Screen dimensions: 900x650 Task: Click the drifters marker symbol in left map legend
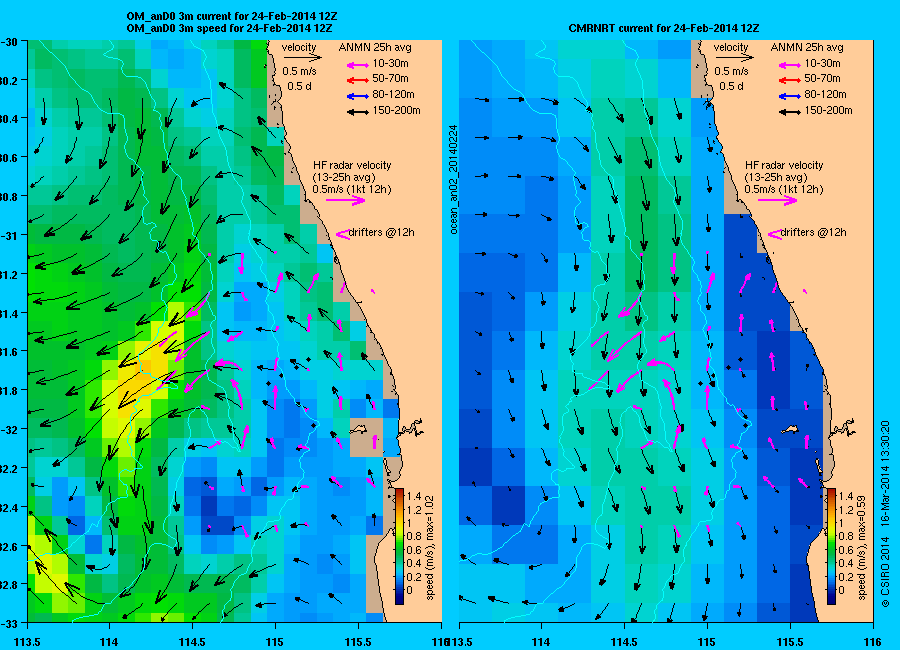(x=342, y=234)
